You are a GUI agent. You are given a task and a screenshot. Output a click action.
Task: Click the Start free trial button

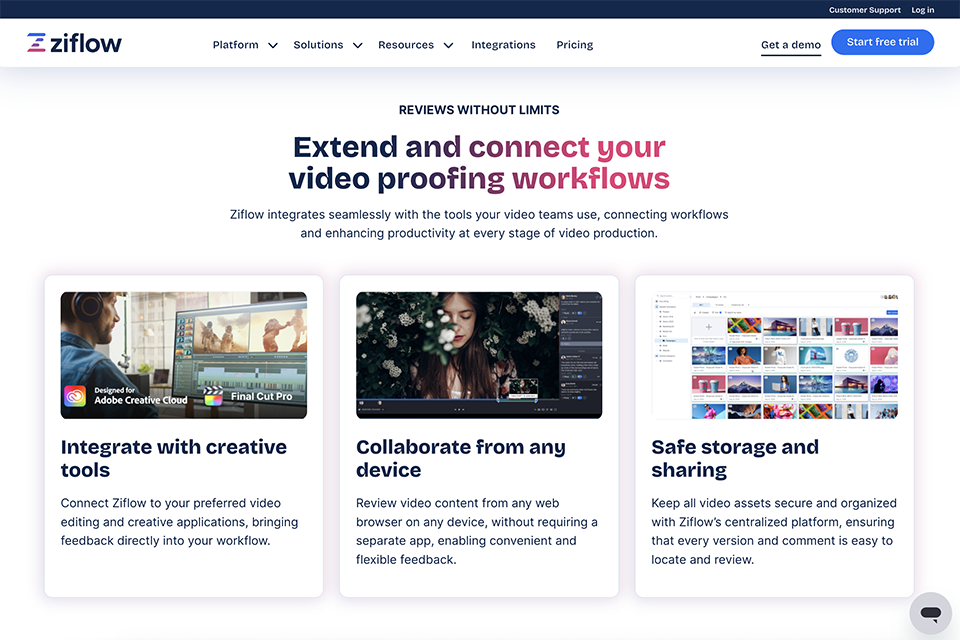pyautogui.click(x=882, y=42)
